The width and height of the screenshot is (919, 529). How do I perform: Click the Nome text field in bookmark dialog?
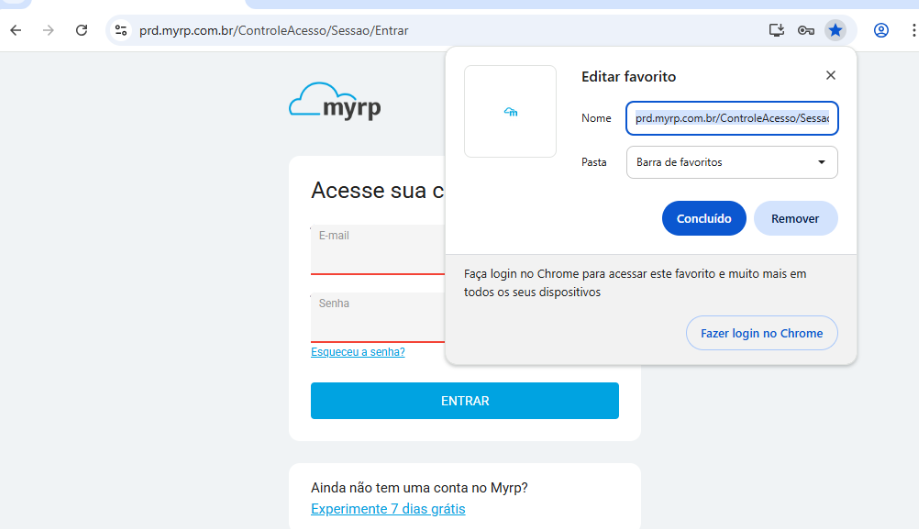(x=731, y=118)
